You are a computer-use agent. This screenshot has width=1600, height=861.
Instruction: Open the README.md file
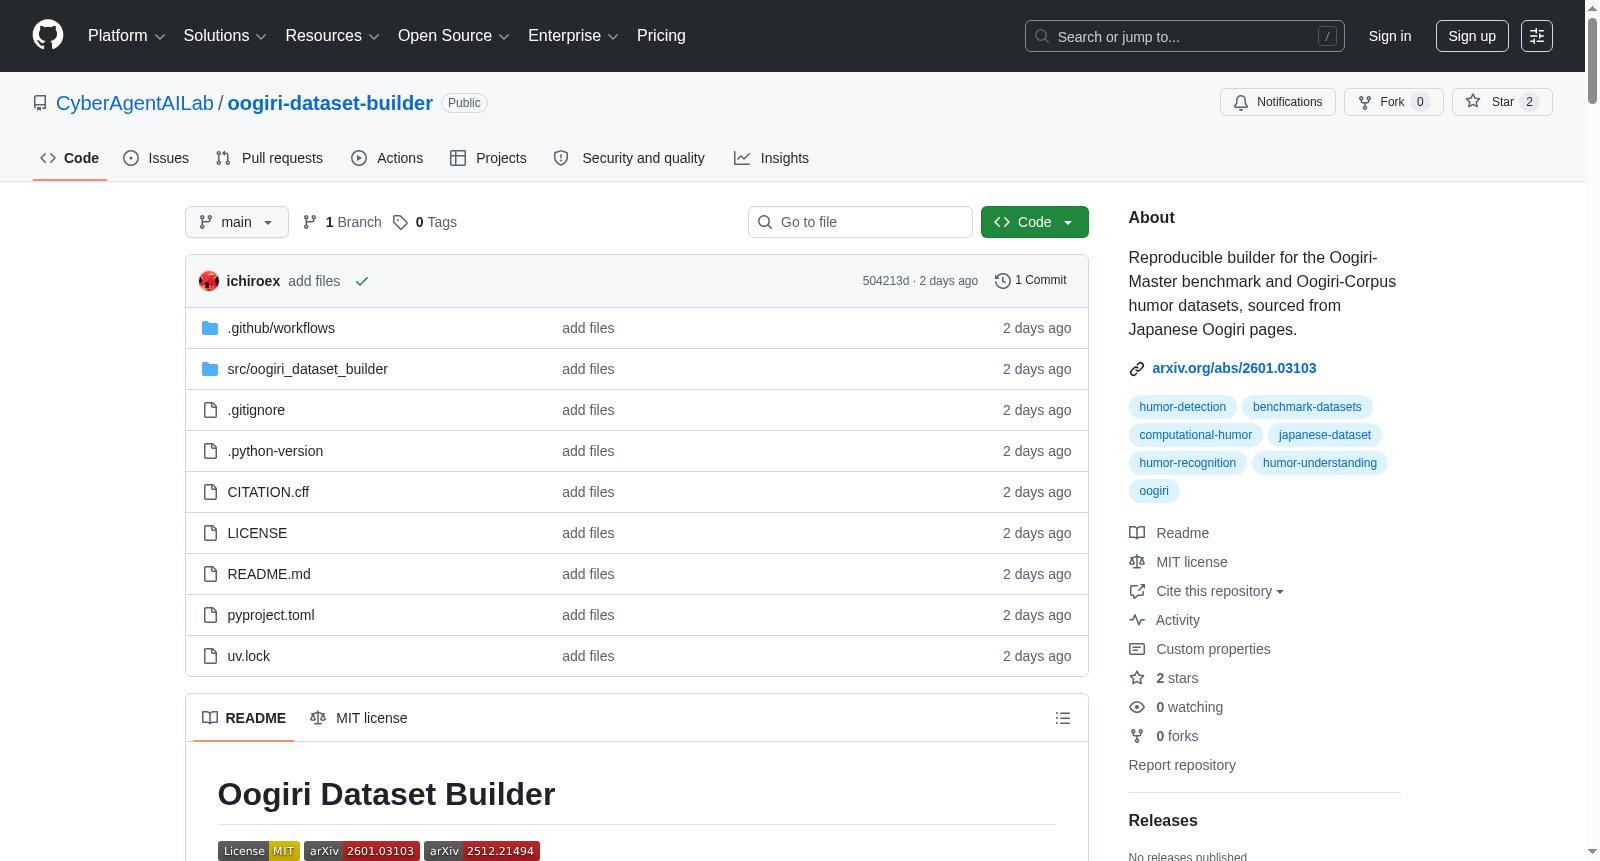click(269, 574)
